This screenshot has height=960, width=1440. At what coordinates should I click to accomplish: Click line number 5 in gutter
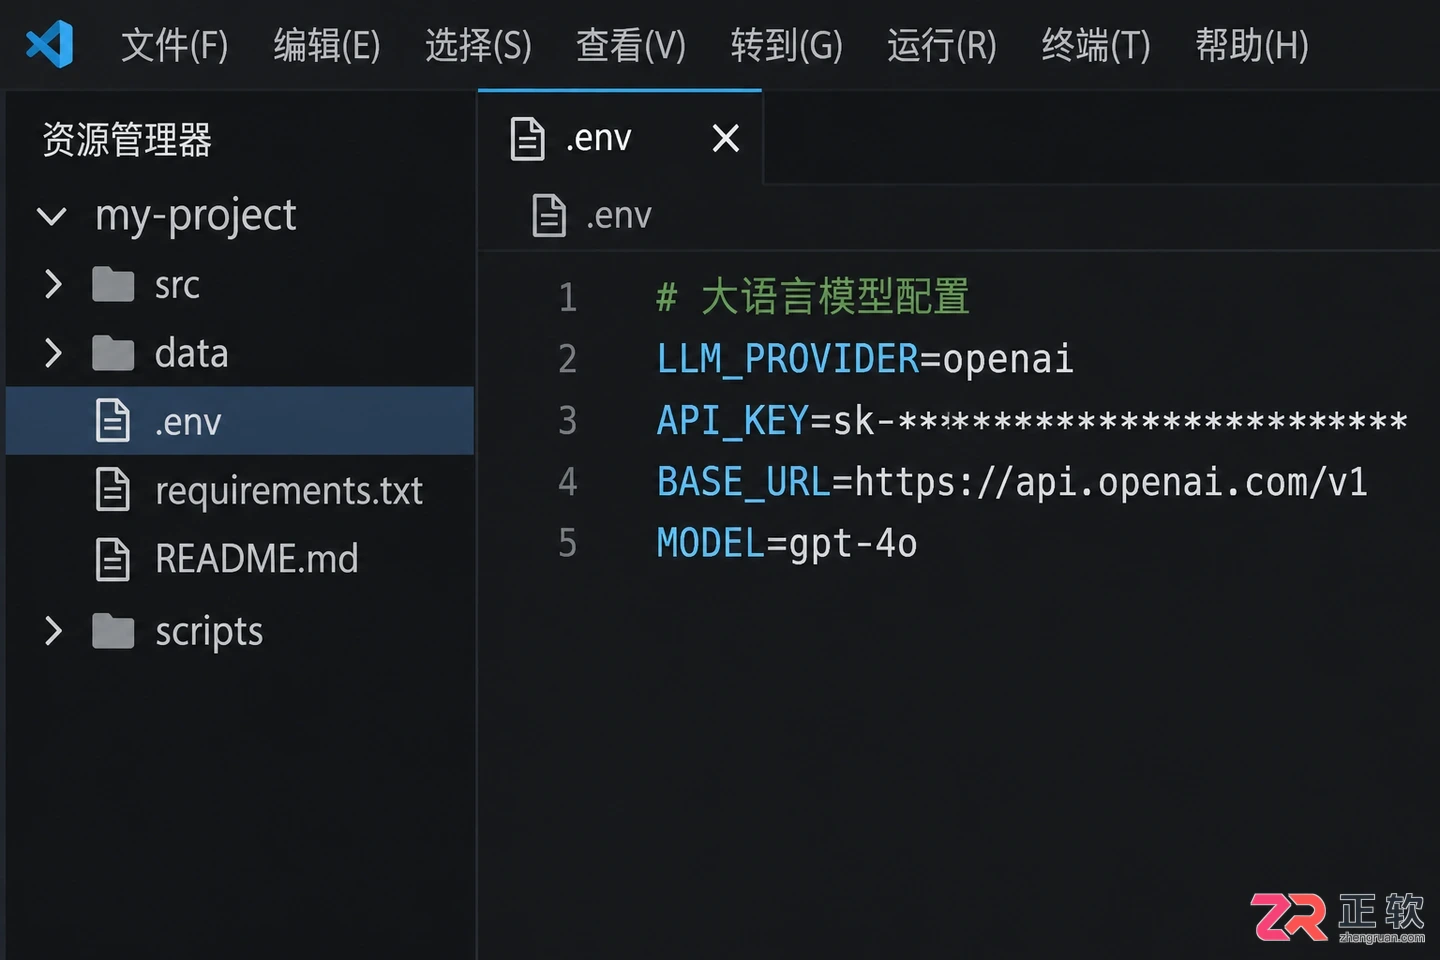point(568,544)
